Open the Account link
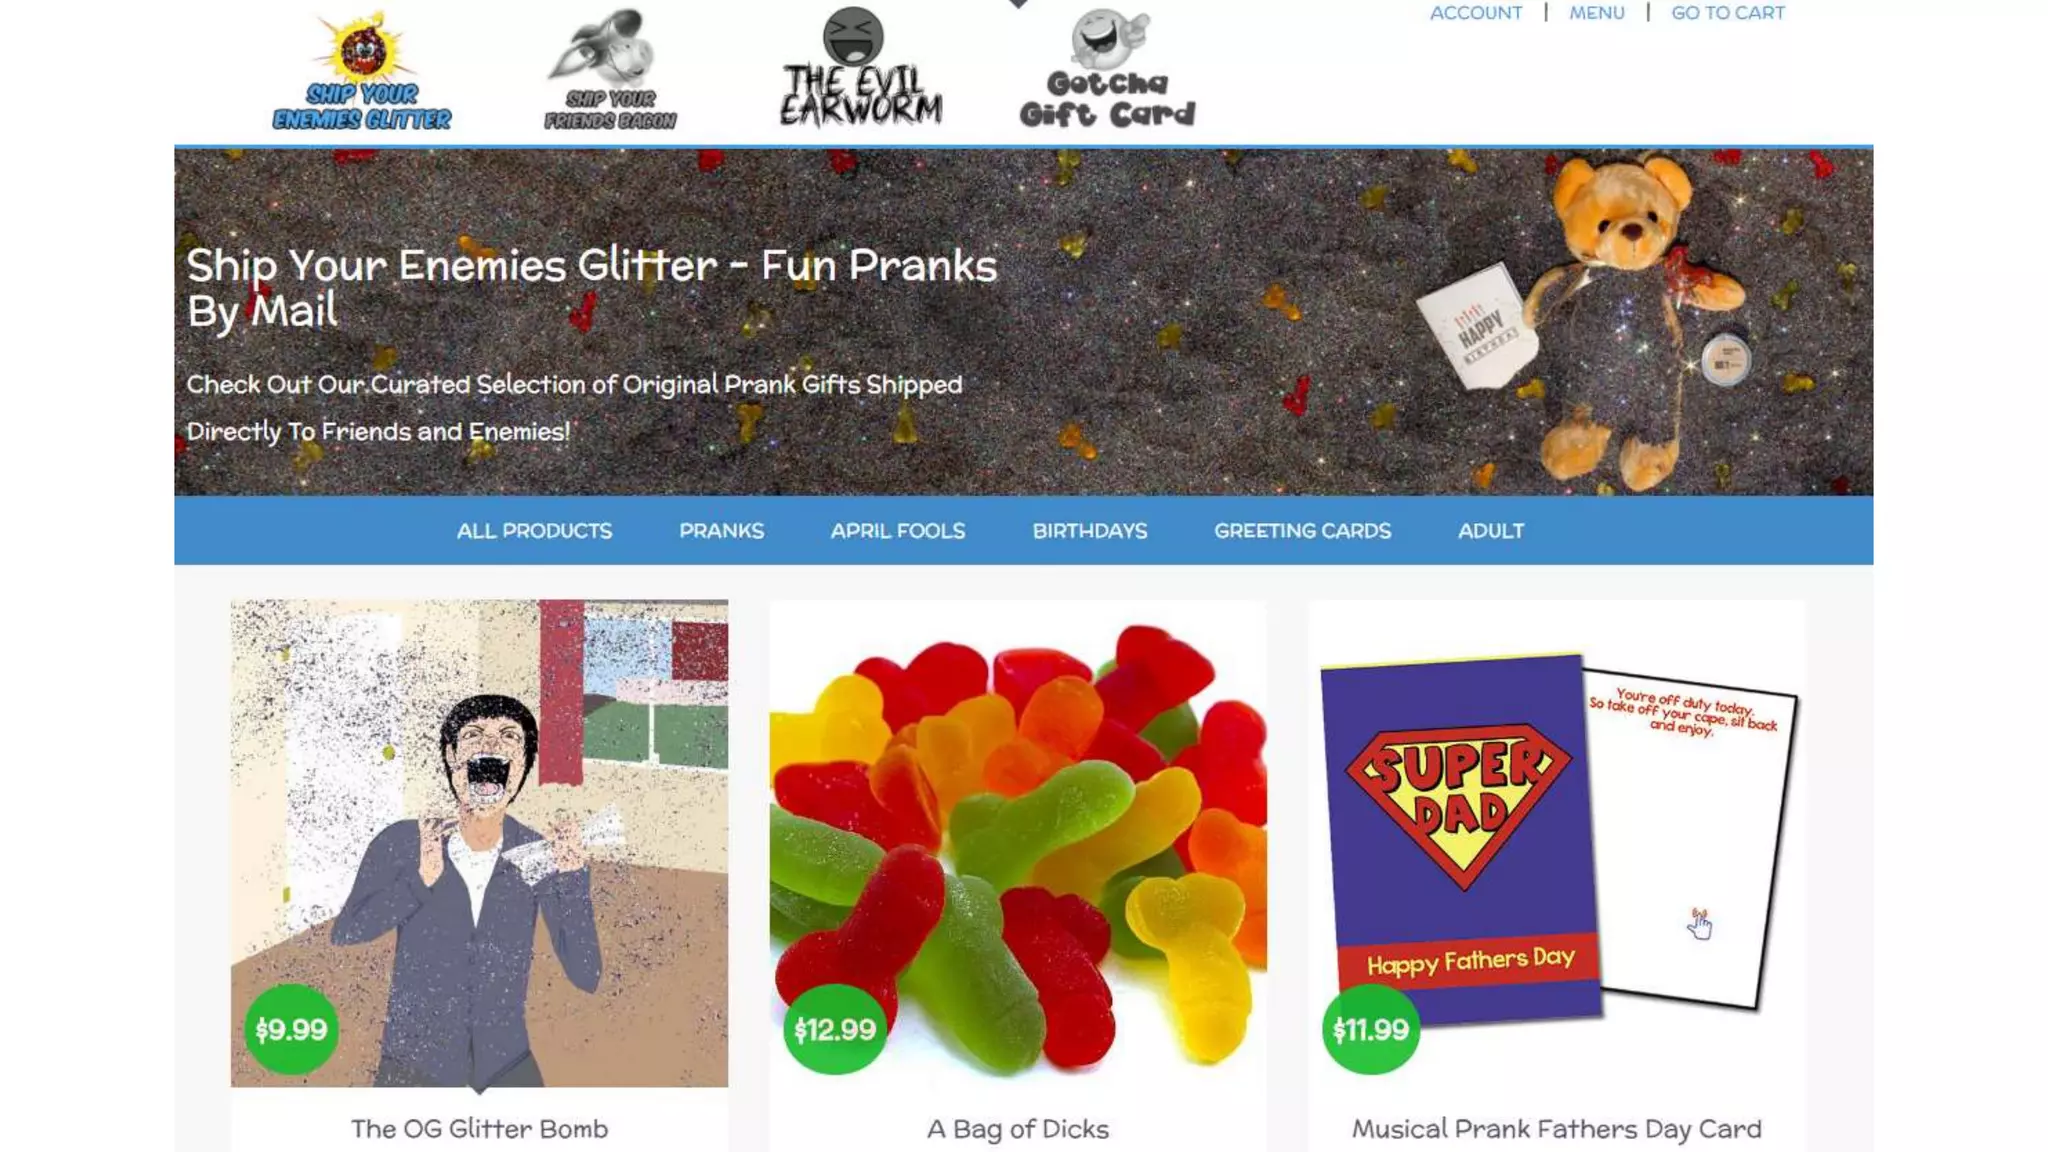The width and height of the screenshot is (2048, 1152). pos(1475,13)
